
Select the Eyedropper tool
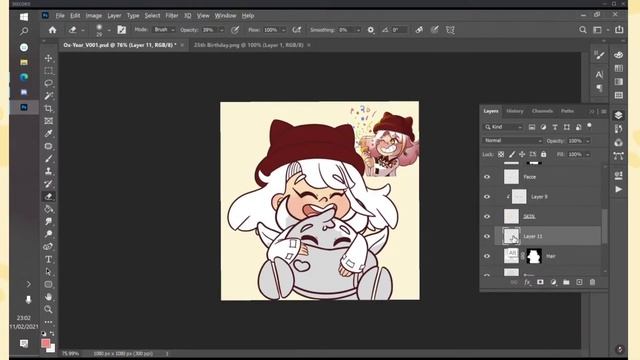click(49, 133)
